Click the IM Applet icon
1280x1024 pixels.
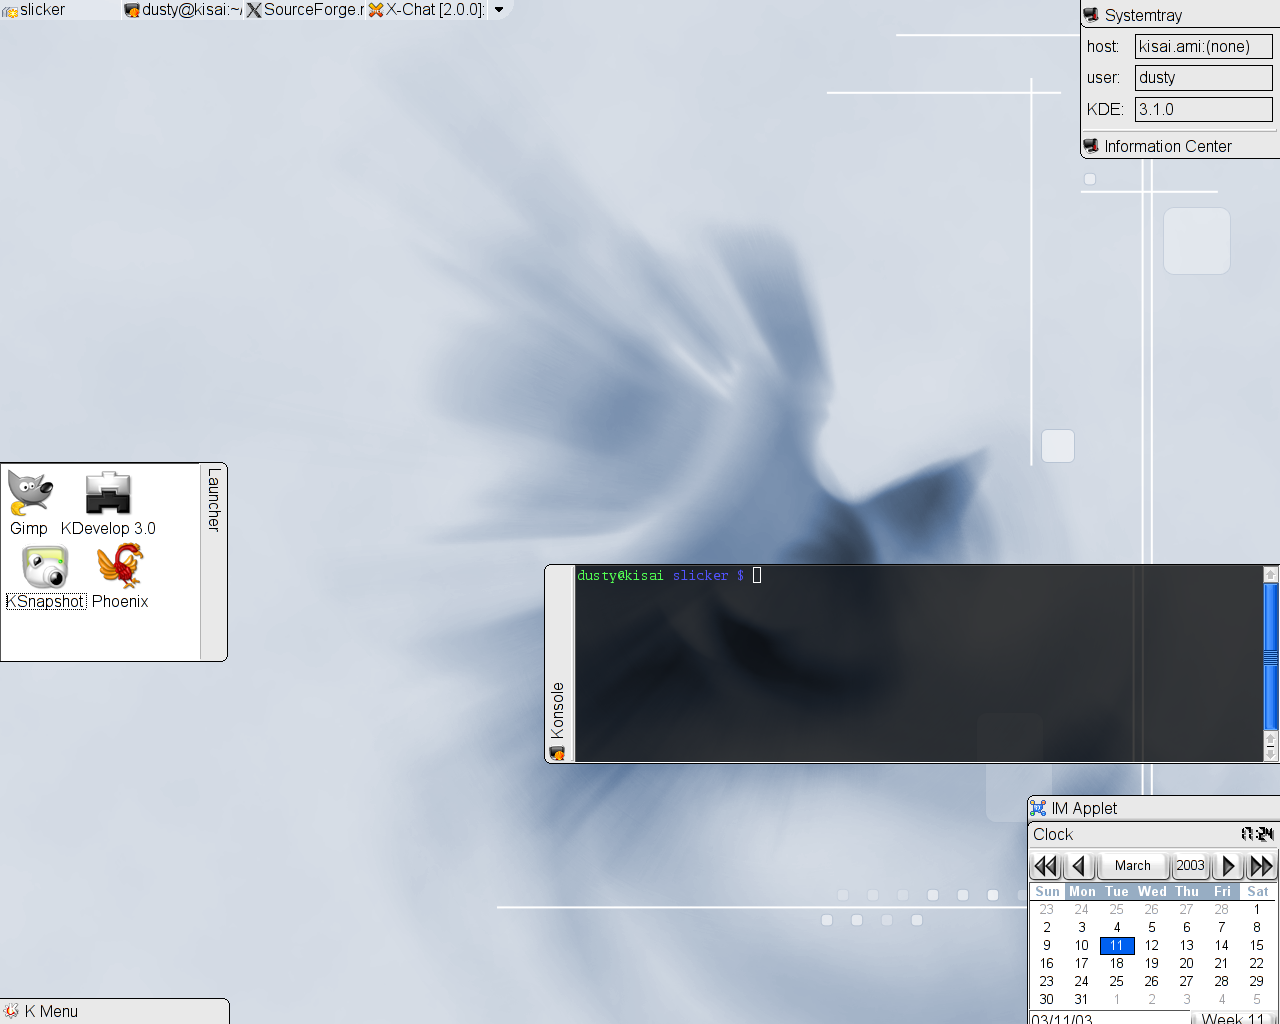click(1038, 808)
